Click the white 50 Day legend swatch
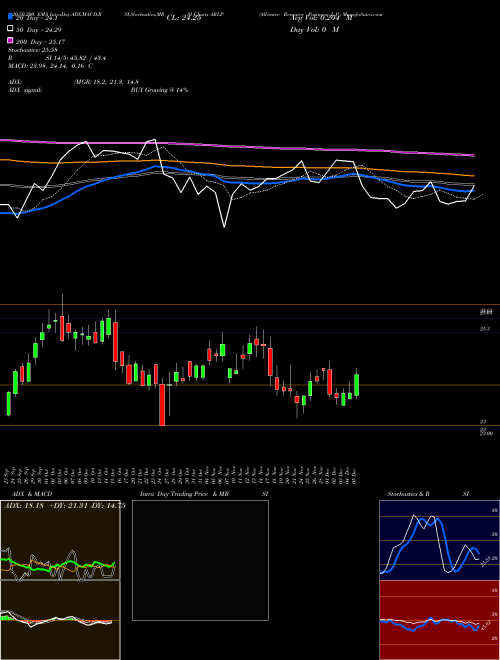The height and width of the screenshot is (660, 500). tap(10, 29)
